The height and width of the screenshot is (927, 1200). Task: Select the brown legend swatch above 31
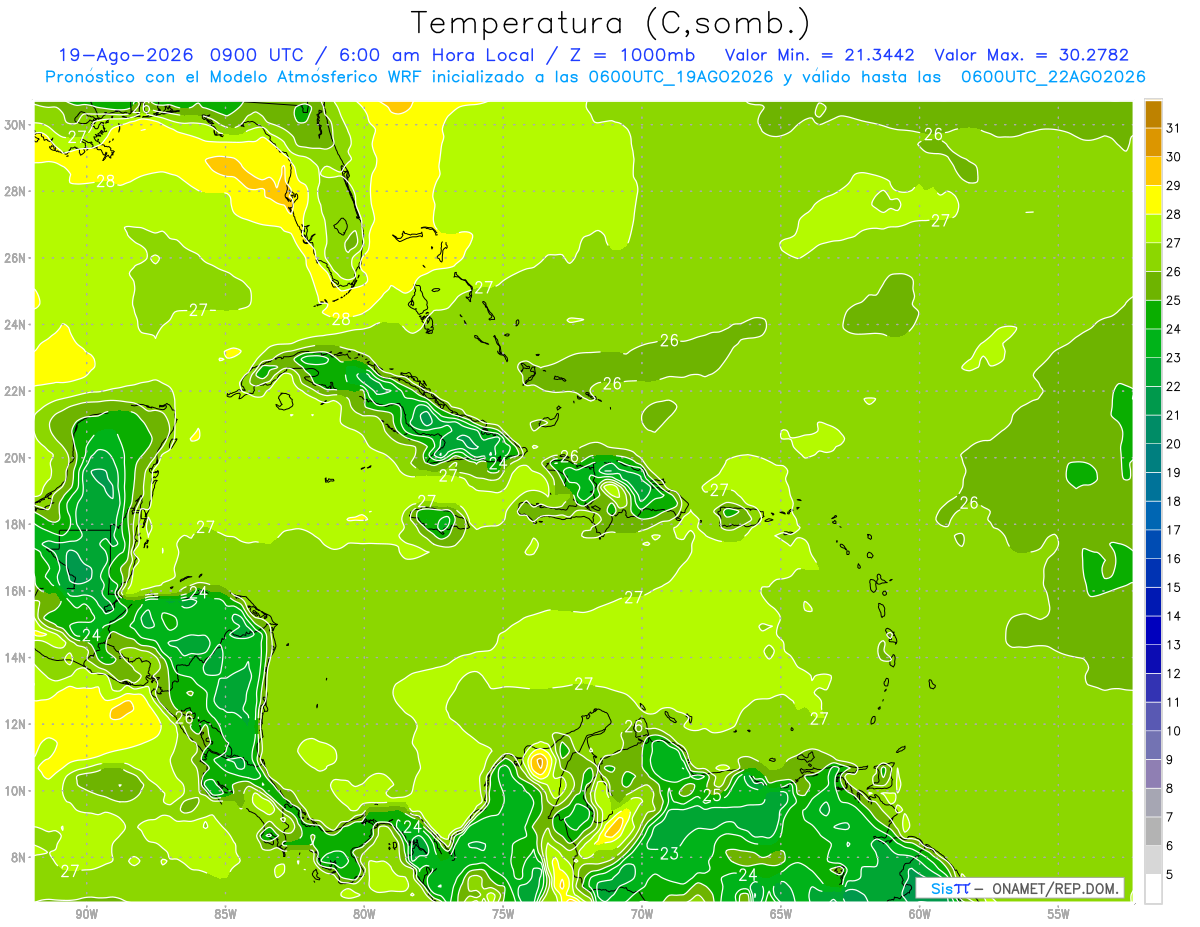click(x=1153, y=114)
